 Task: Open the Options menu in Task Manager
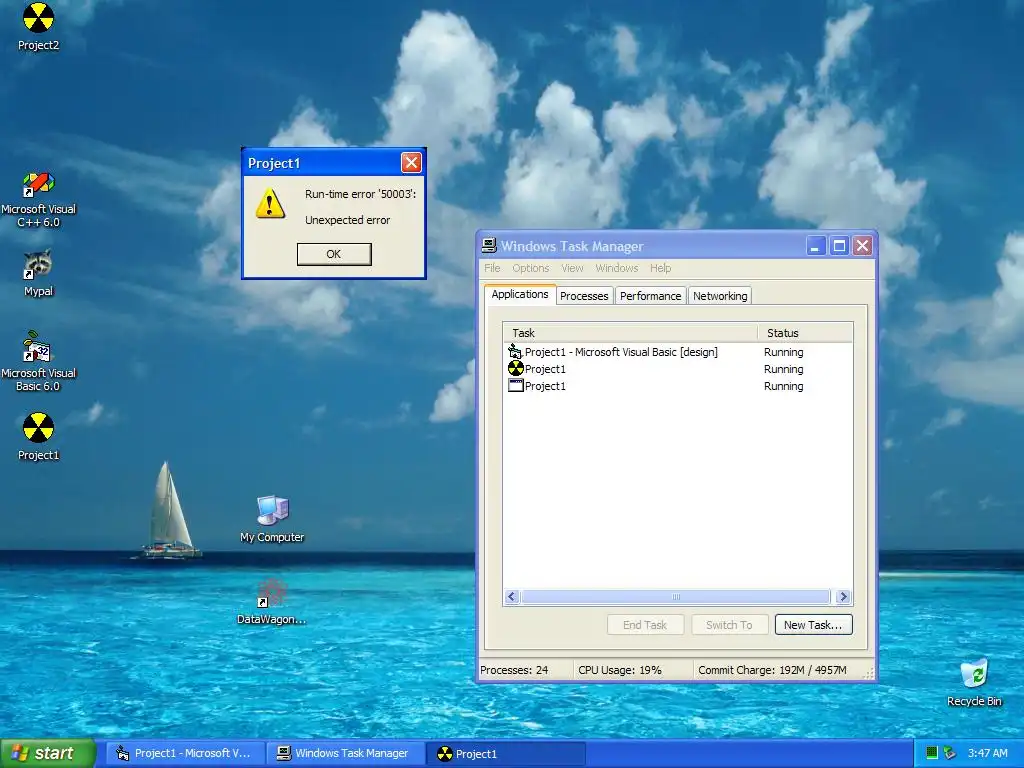pyautogui.click(x=530, y=268)
